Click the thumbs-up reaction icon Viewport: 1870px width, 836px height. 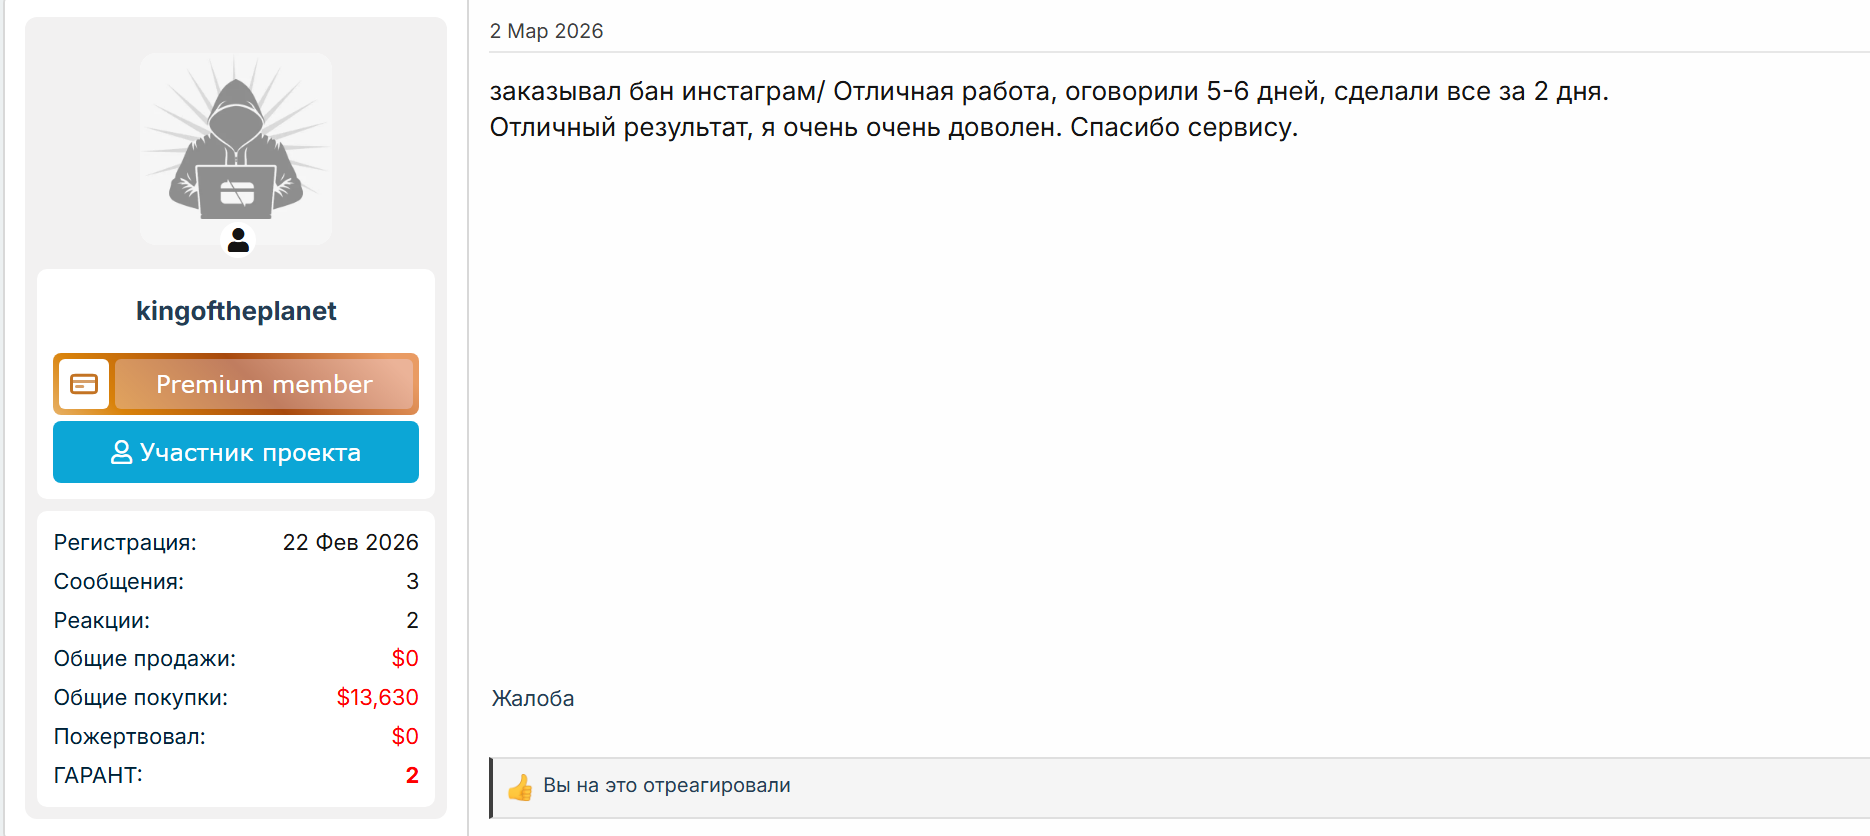[x=520, y=788]
